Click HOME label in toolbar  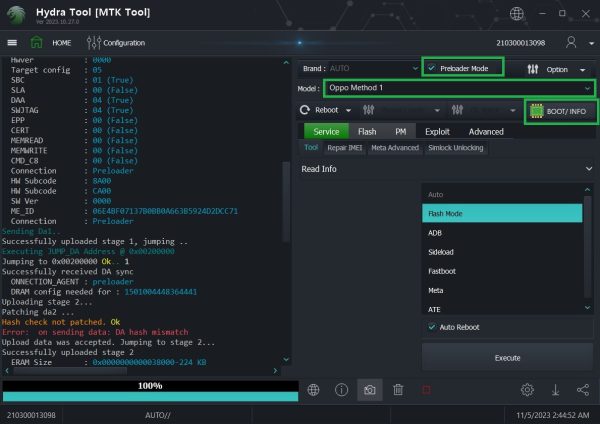coord(62,43)
